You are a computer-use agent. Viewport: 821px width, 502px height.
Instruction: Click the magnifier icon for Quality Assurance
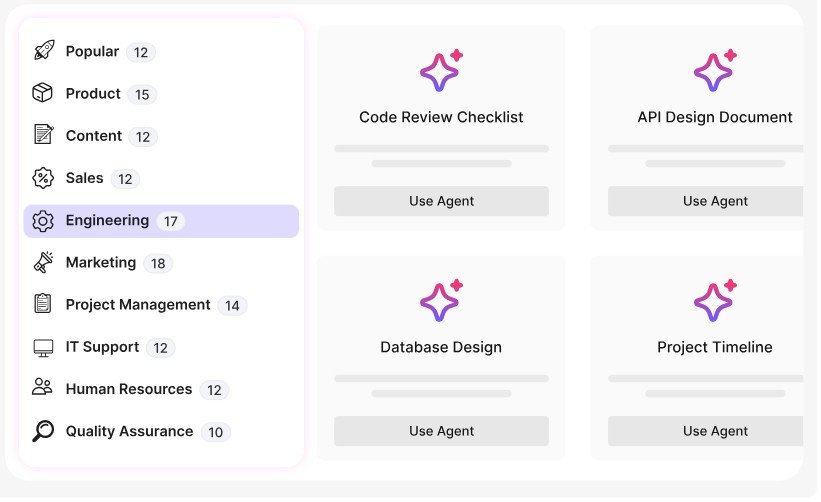point(43,431)
